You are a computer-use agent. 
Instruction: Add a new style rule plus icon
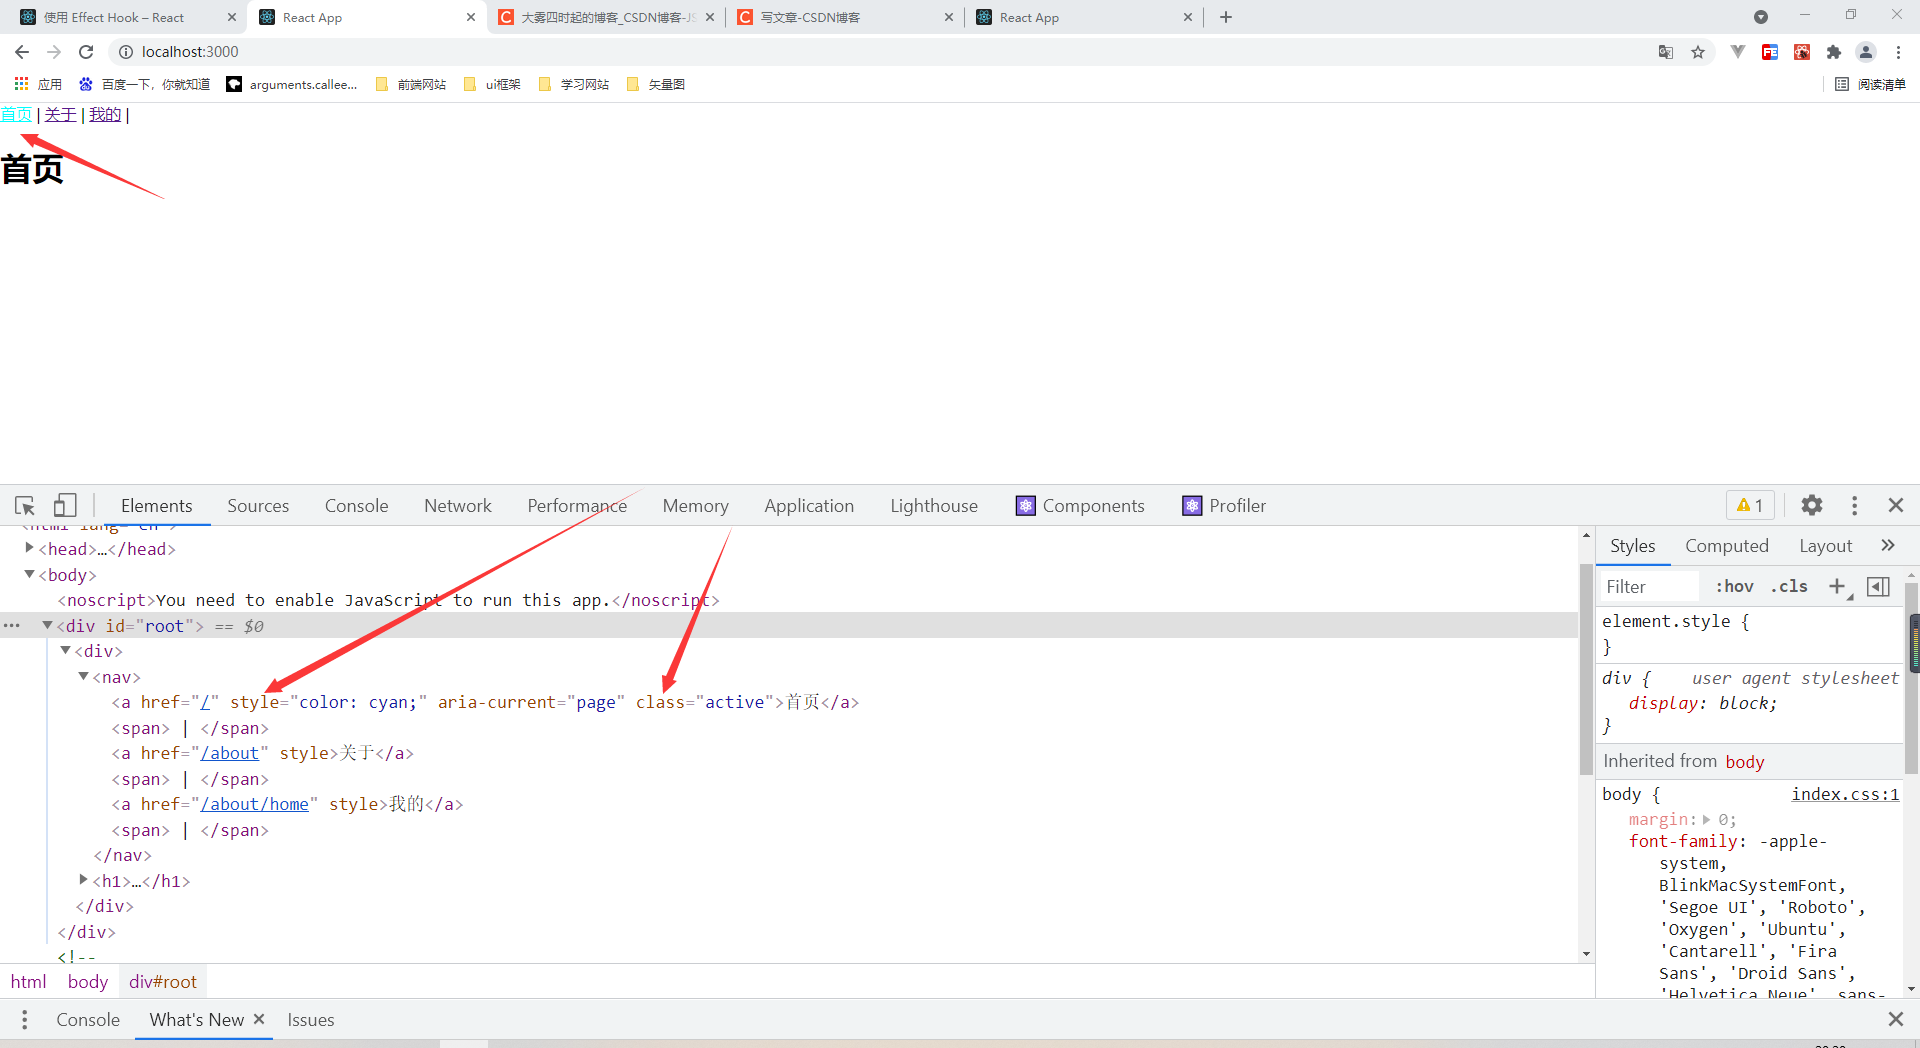click(1838, 587)
